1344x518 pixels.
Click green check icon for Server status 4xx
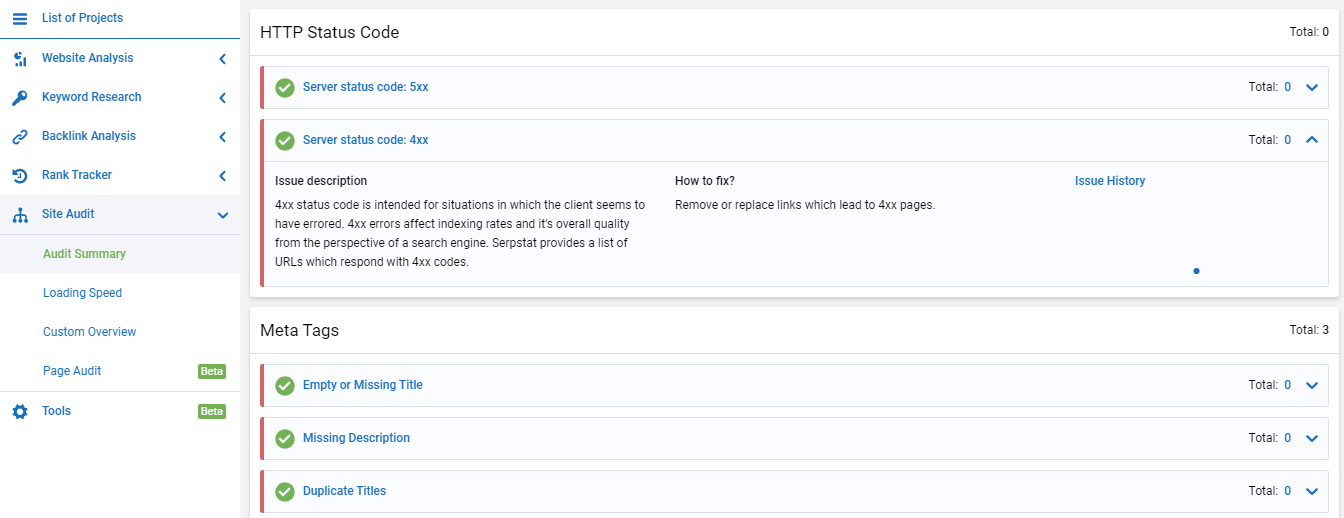(285, 141)
